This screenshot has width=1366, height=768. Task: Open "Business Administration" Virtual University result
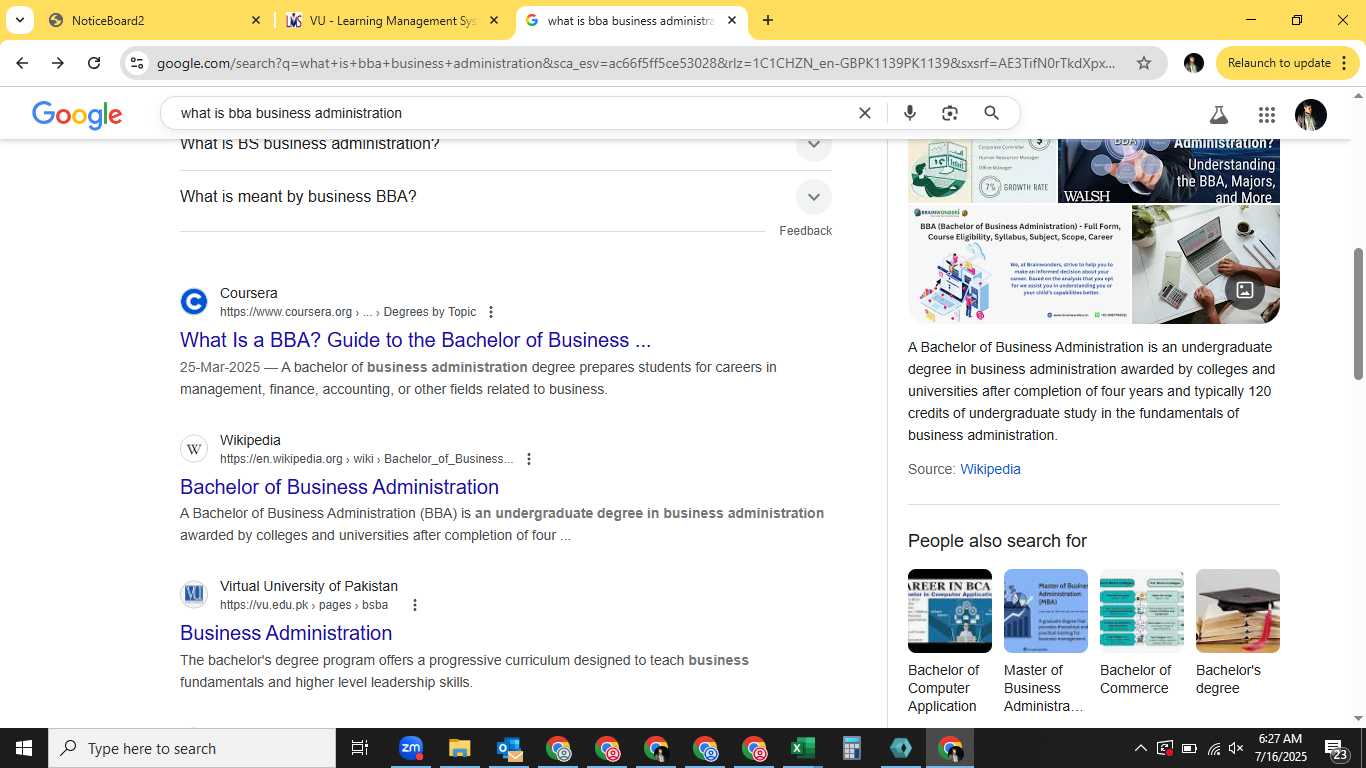pos(286,633)
